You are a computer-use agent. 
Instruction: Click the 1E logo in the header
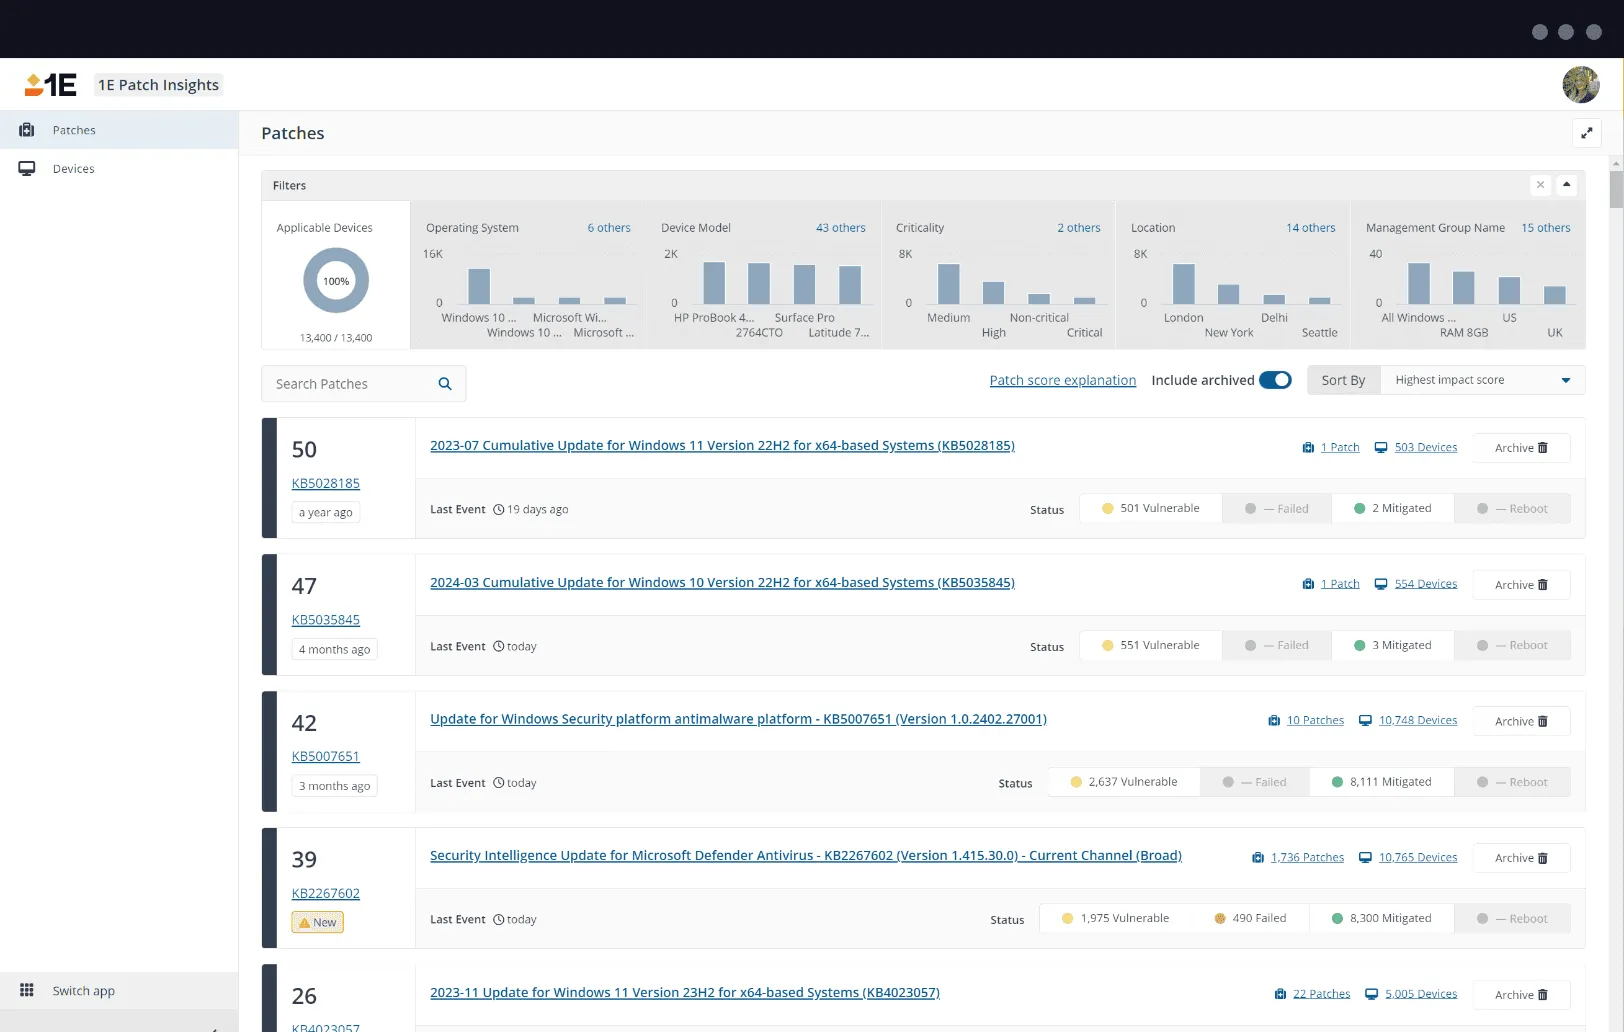point(49,84)
